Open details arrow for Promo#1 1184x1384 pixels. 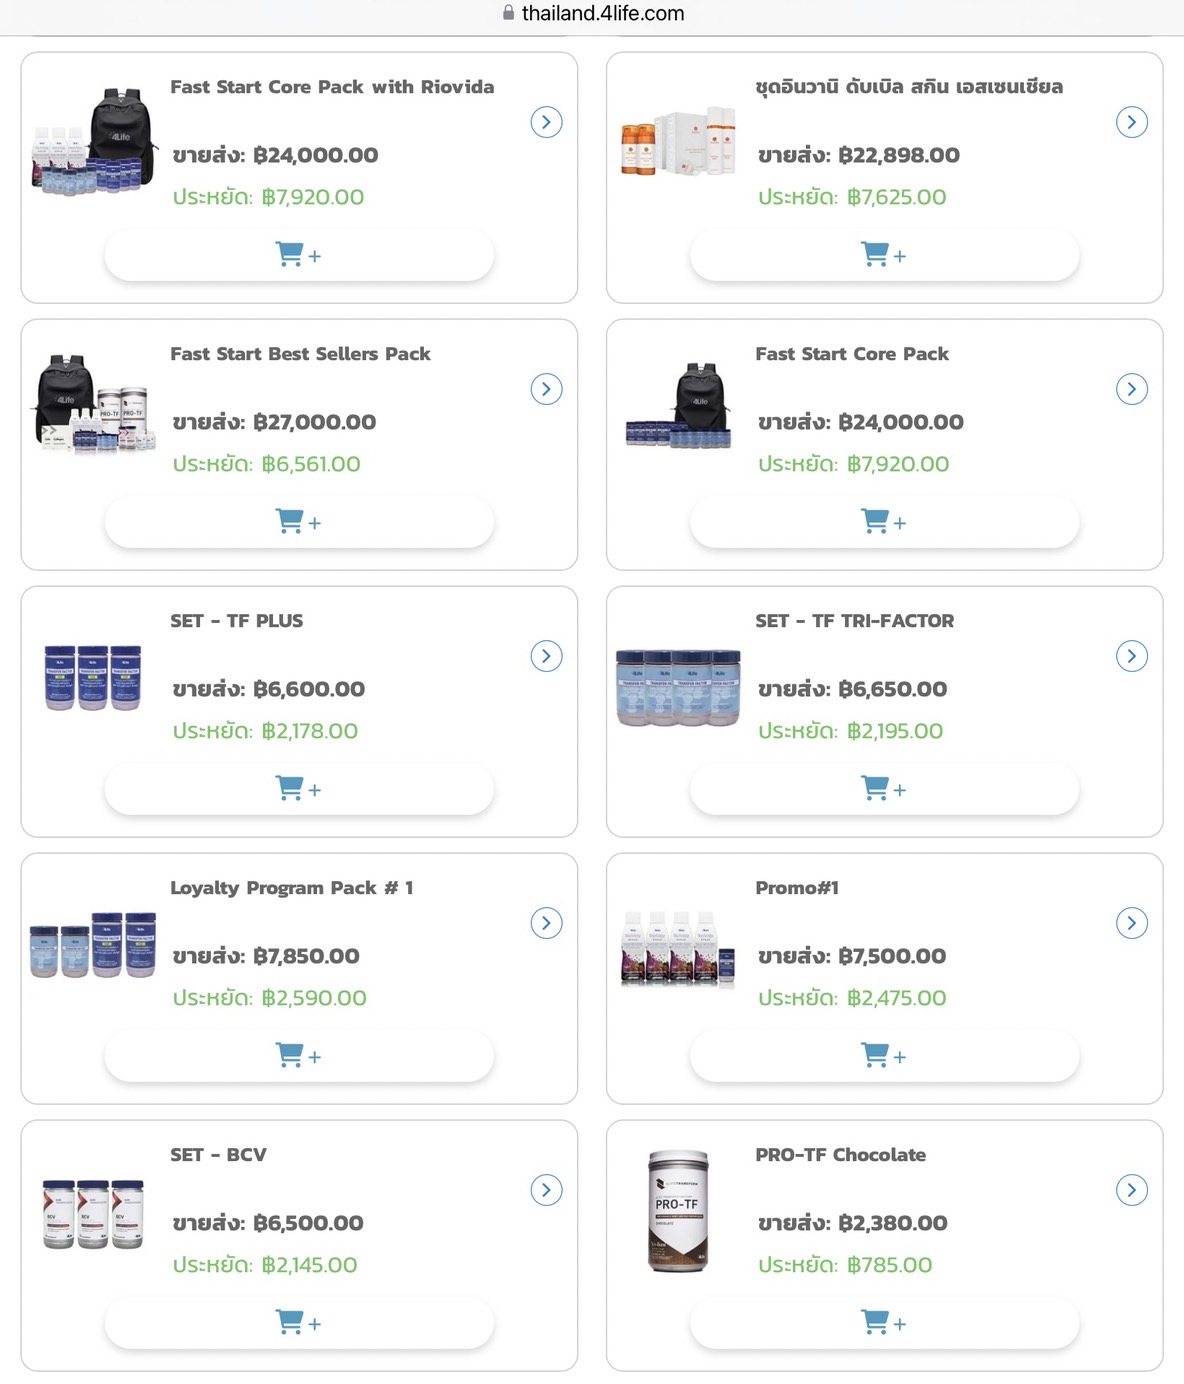1131,923
